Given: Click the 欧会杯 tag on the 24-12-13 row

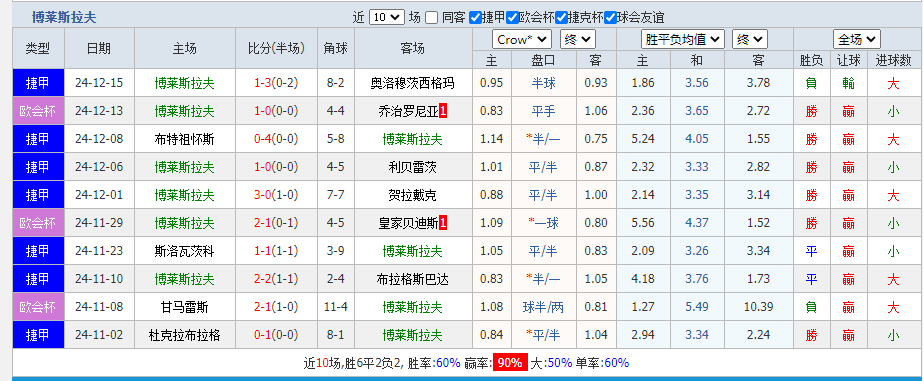Looking at the screenshot, I should [38, 111].
